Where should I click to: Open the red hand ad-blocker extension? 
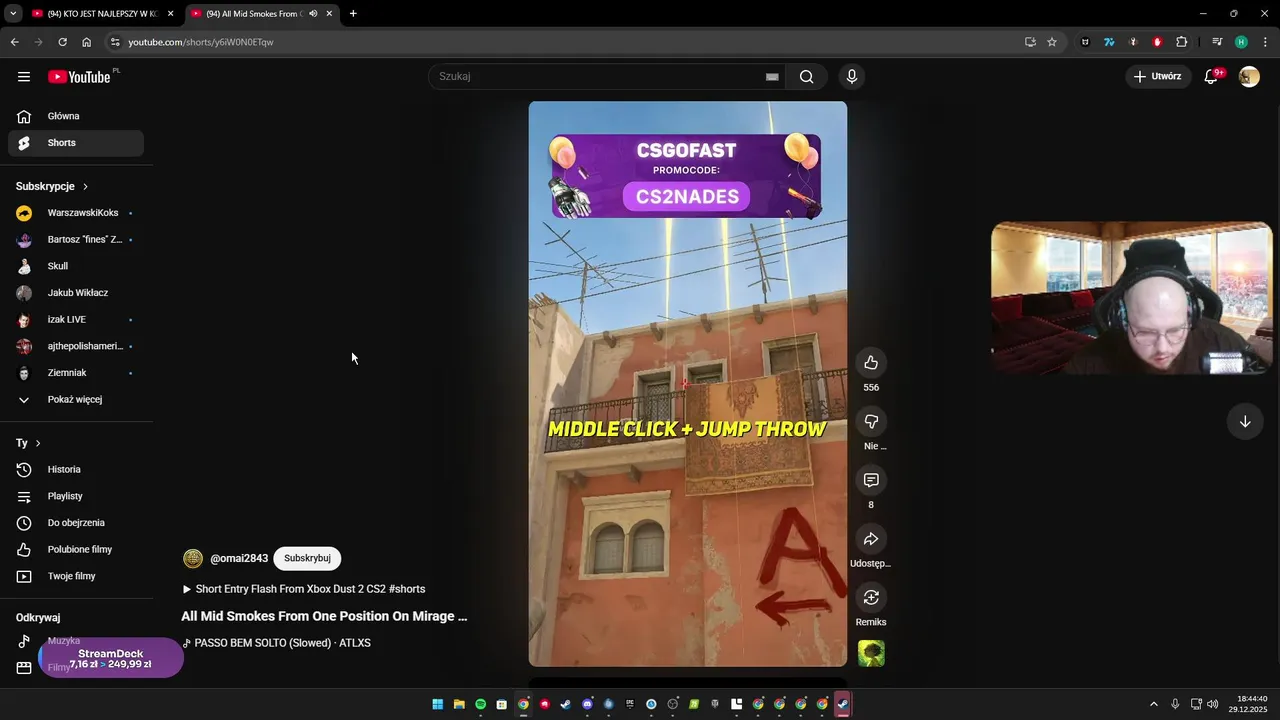pyautogui.click(x=1157, y=42)
